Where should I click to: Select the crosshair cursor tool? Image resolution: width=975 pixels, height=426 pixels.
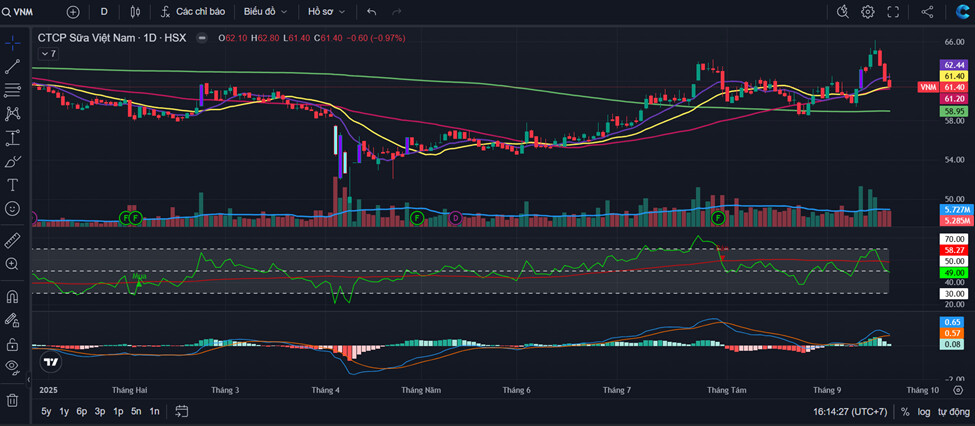point(13,42)
